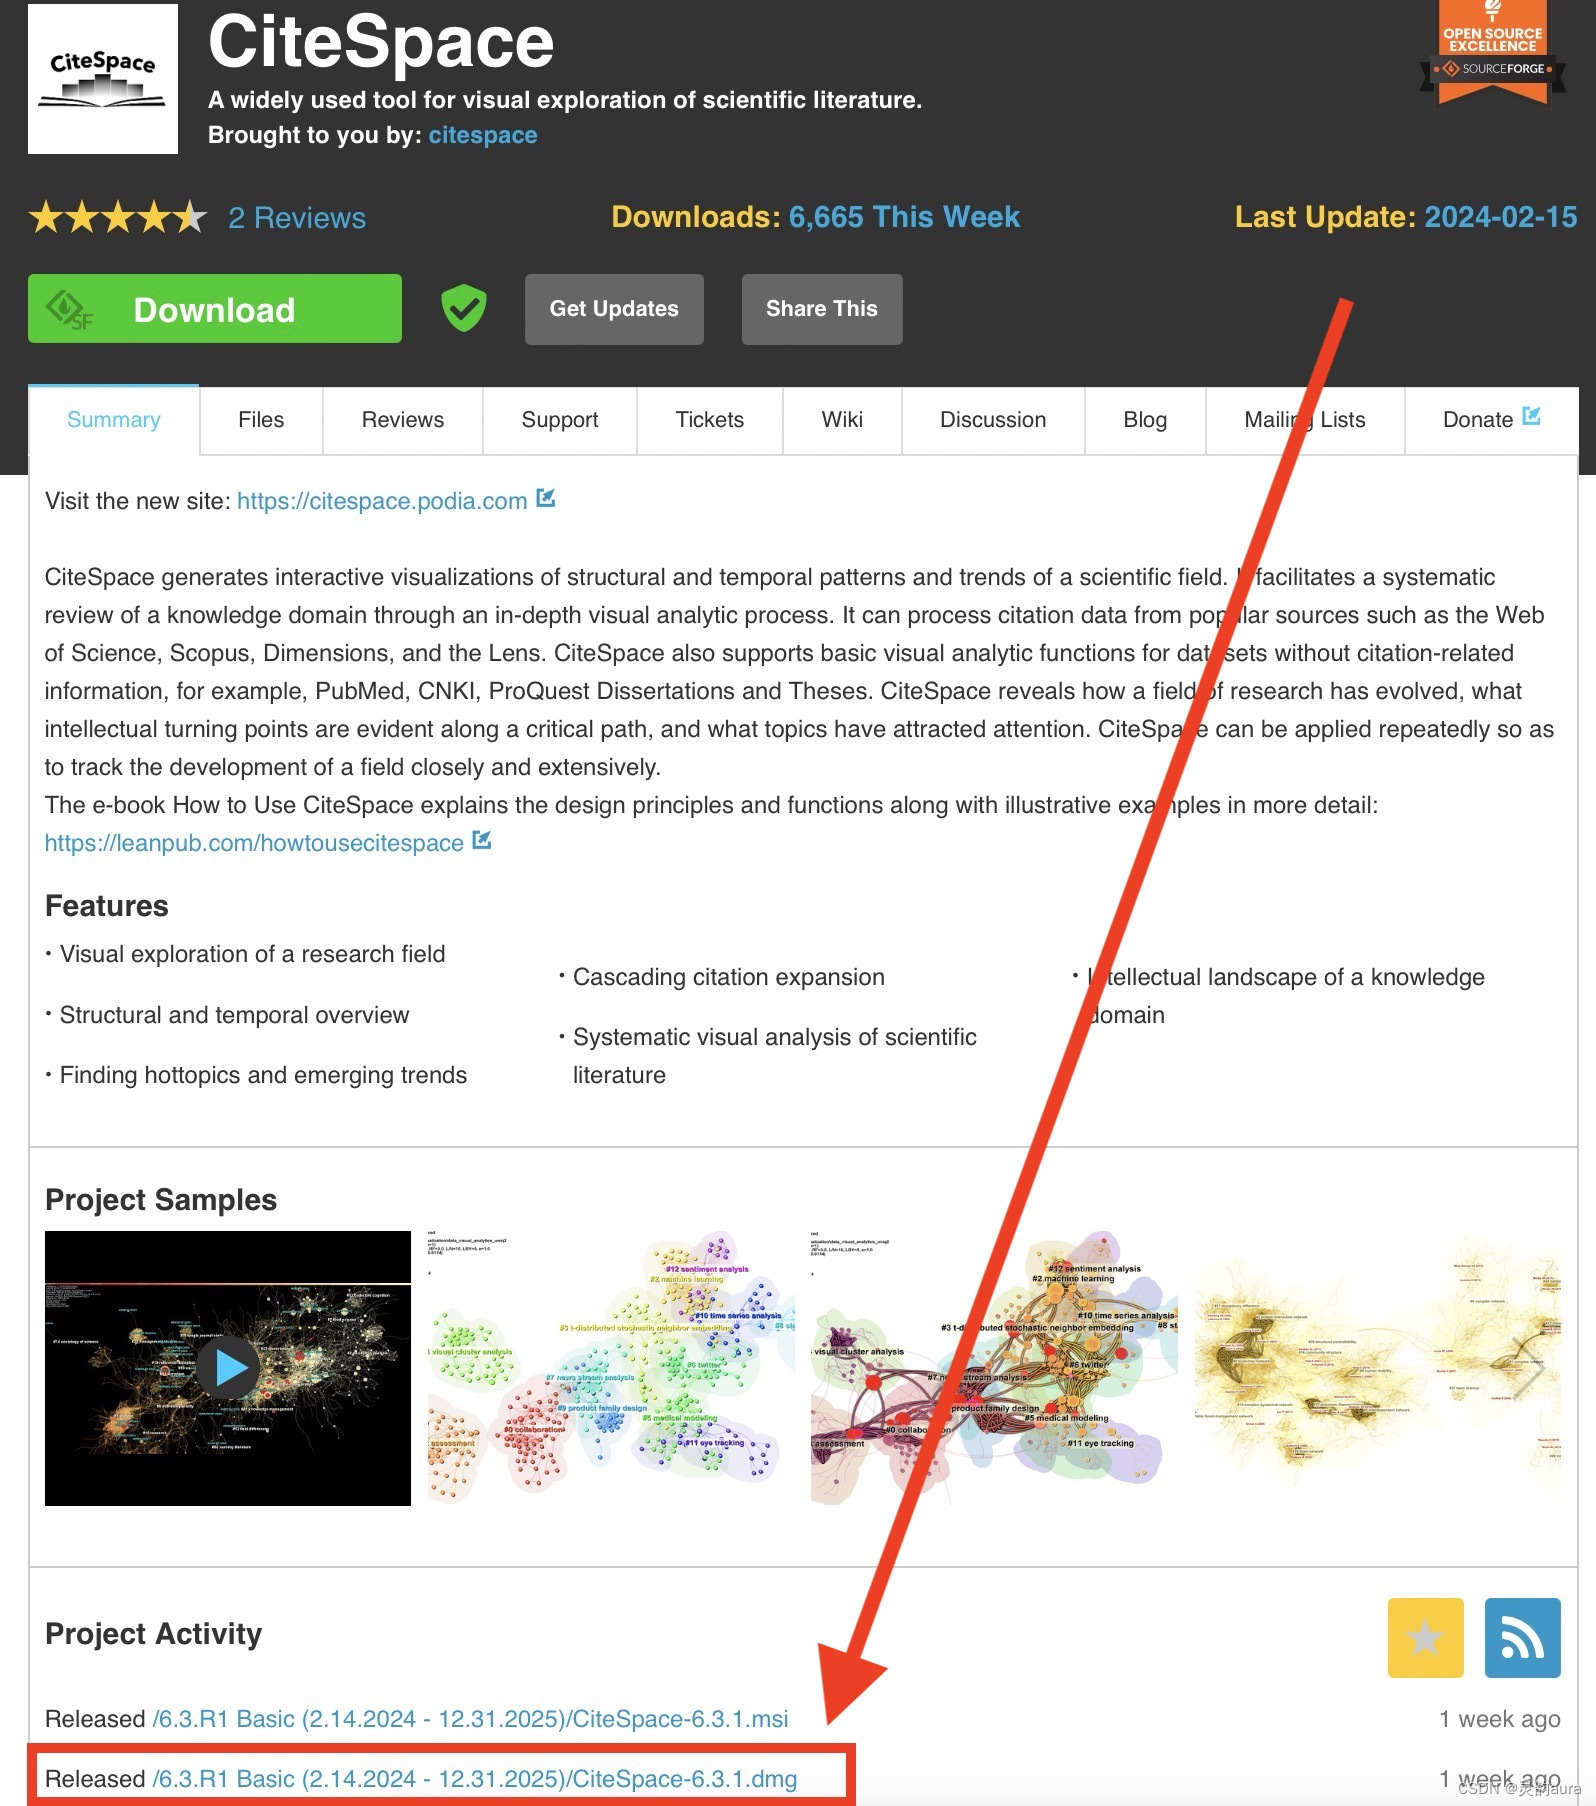Image resolution: width=1596 pixels, height=1806 pixels.
Task: Play the project sample video
Action: click(x=228, y=1368)
